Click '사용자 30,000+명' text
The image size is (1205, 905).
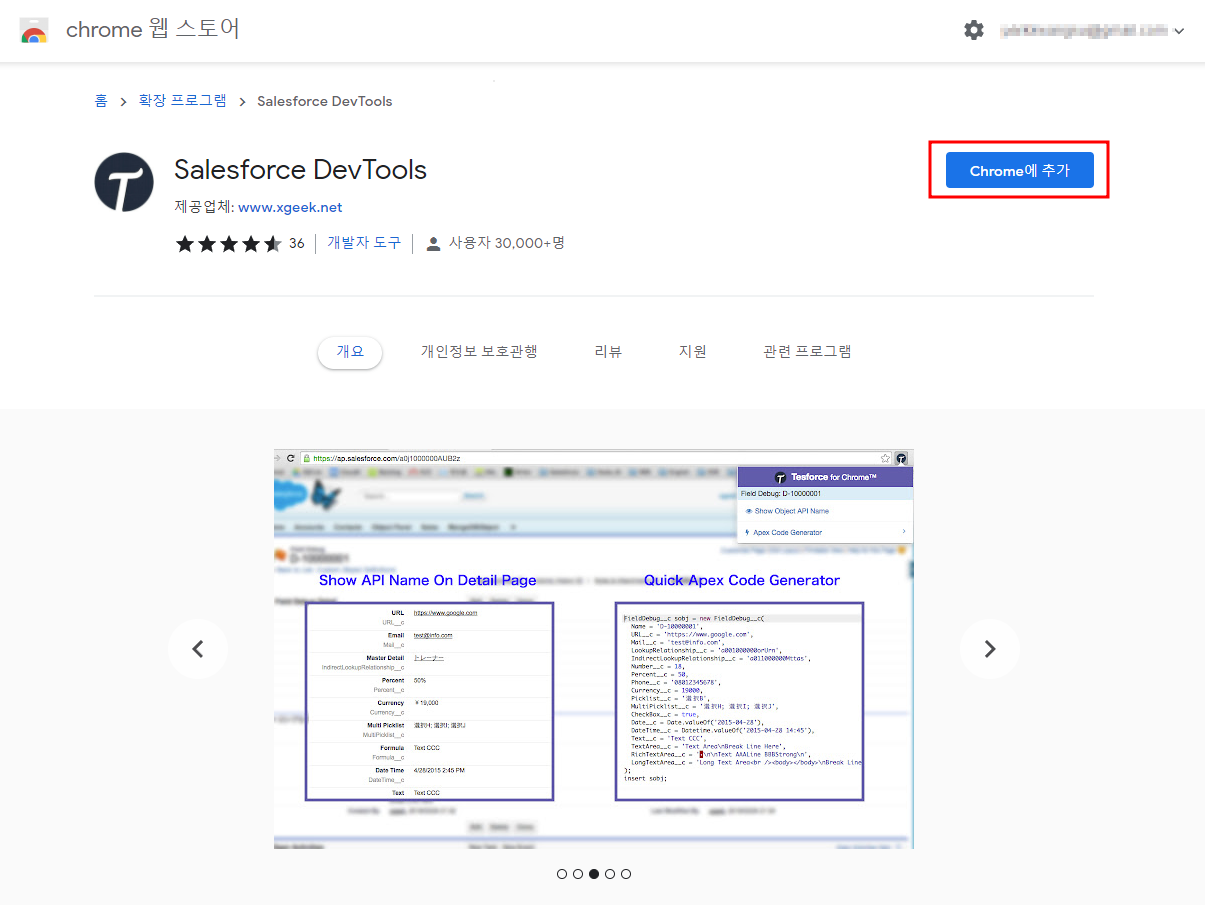tap(507, 243)
